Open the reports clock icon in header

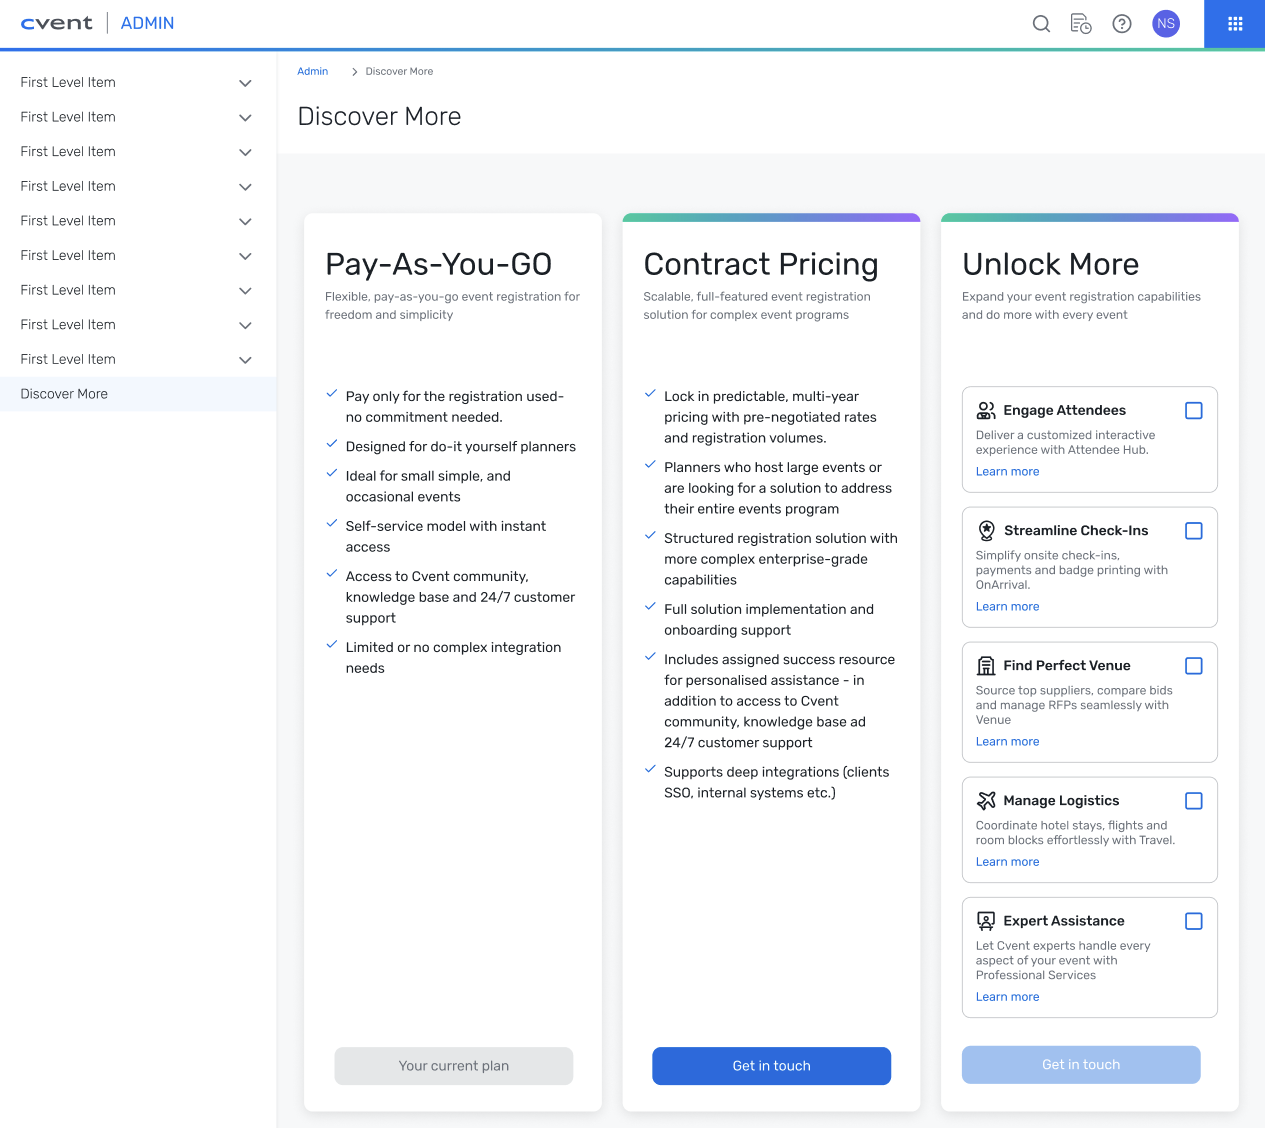pyautogui.click(x=1081, y=24)
